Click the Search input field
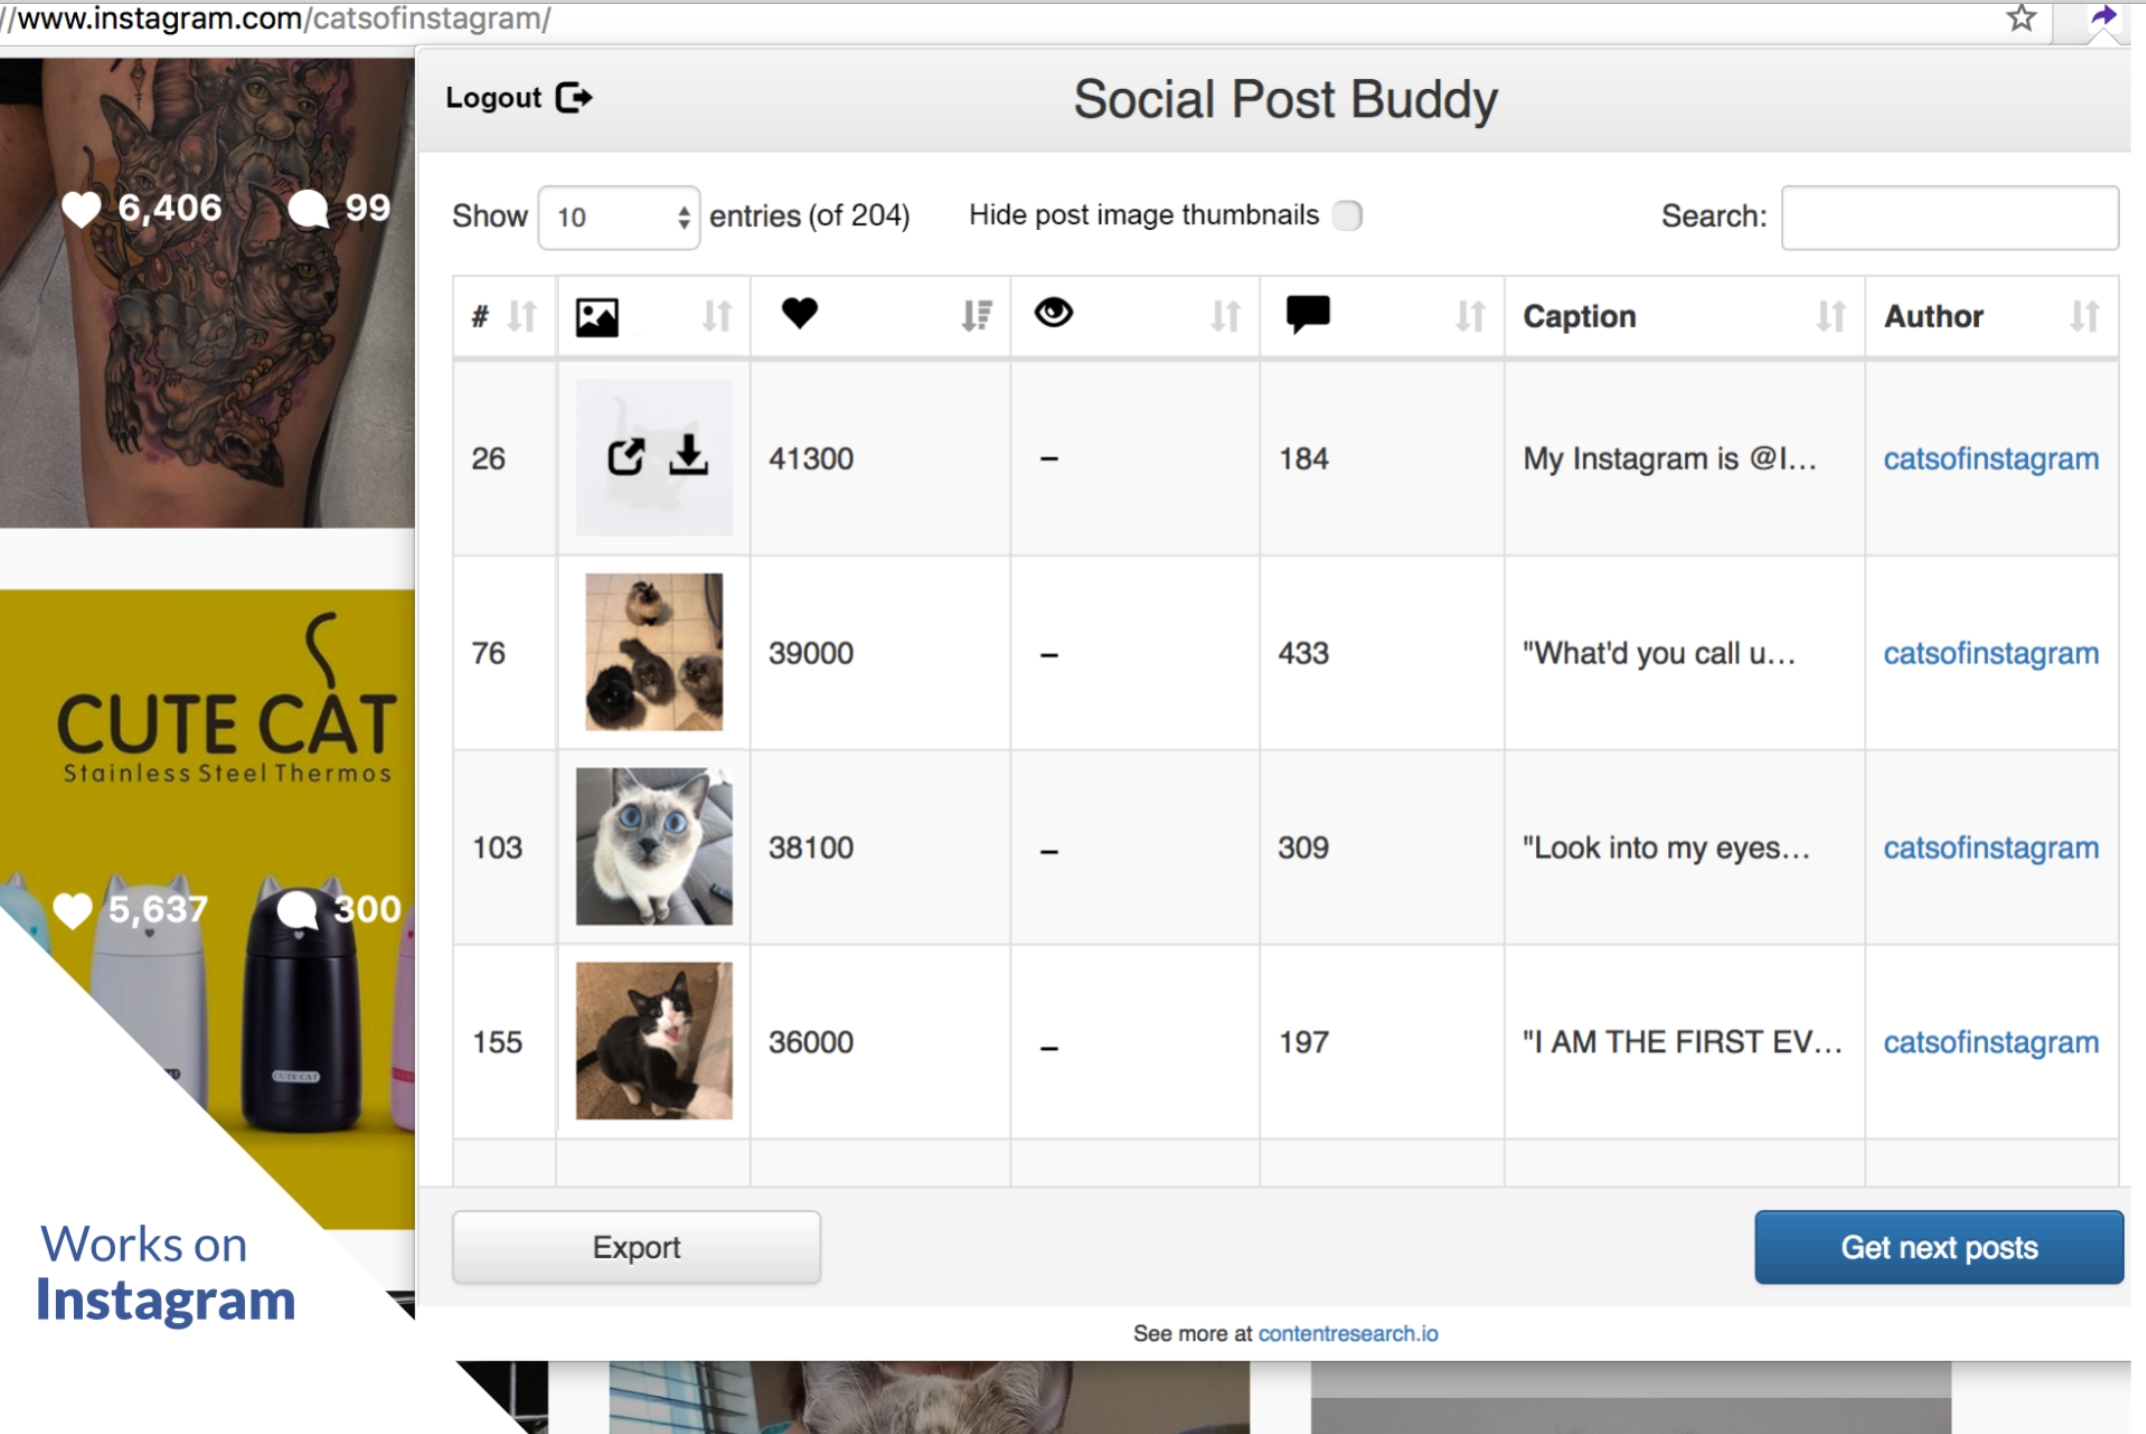This screenshot has height=1434, width=2146. [x=1948, y=216]
